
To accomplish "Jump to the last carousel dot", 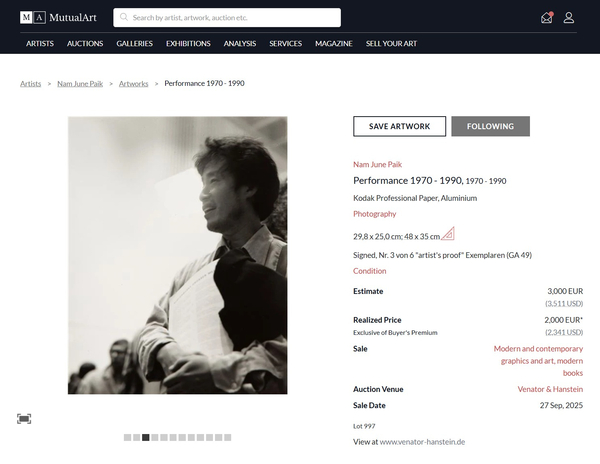I will click(x=228, y=437).
